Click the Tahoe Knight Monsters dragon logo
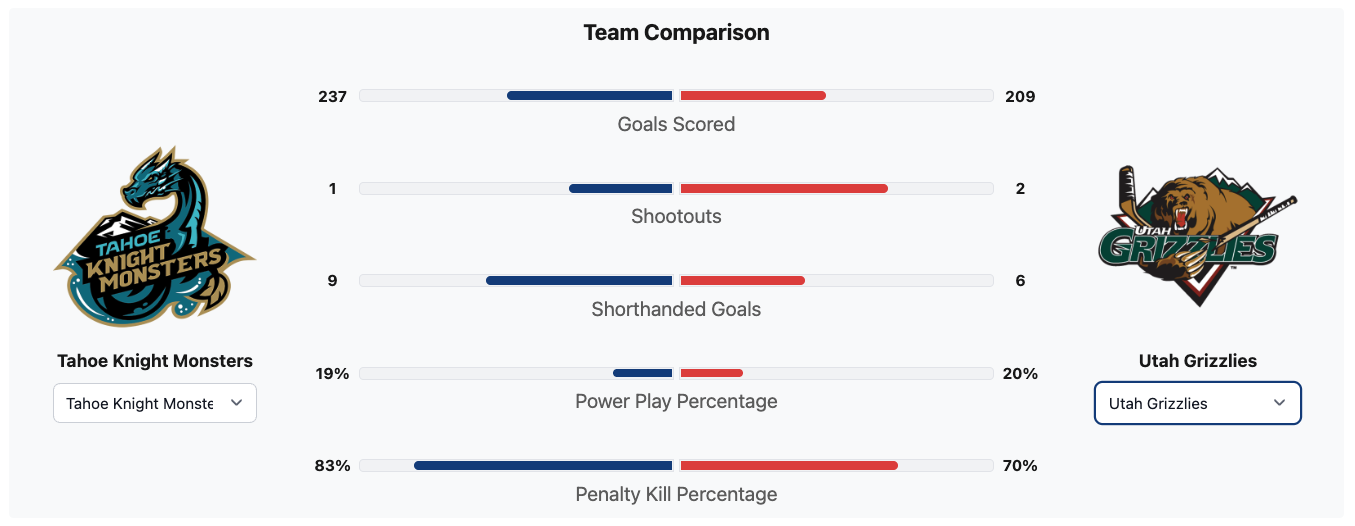 [x=155, y=238]
